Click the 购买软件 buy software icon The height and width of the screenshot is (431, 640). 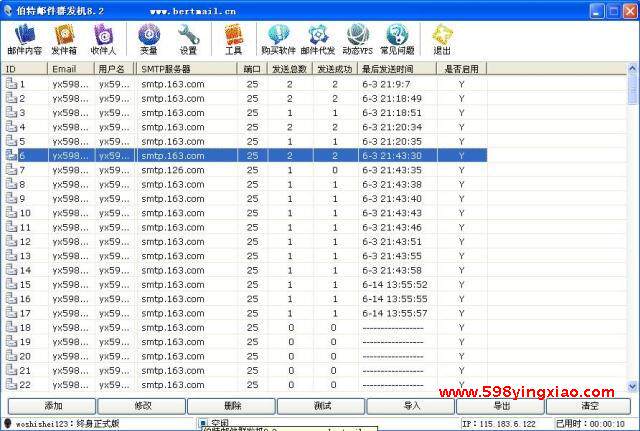coord(278,39)
